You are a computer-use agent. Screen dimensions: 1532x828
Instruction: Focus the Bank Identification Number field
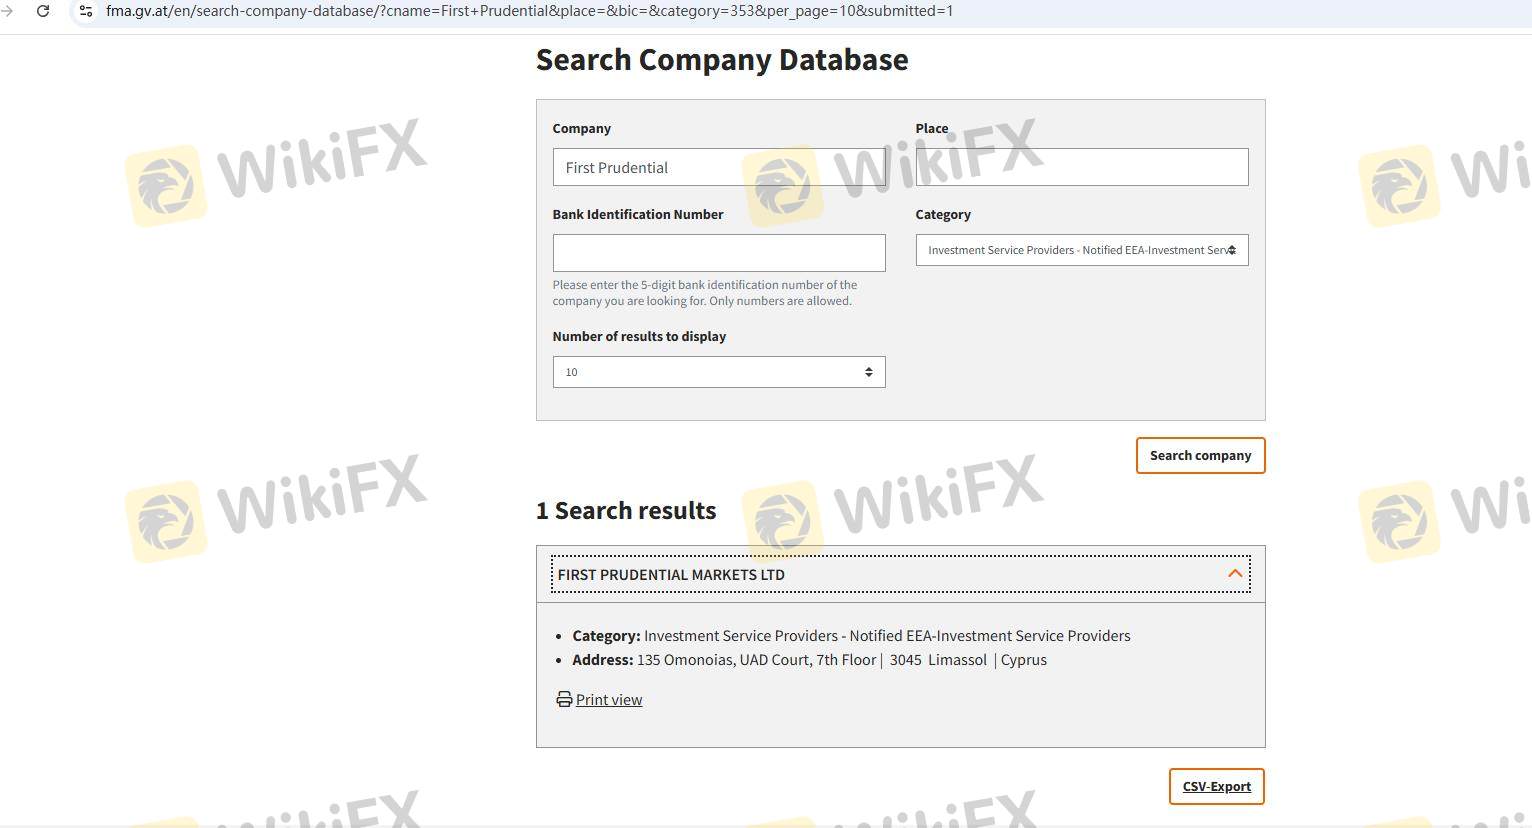click(718, 253)
